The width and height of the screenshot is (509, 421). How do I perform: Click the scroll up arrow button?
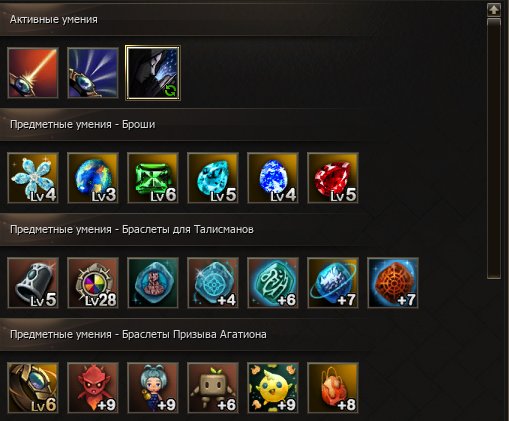pyautogui.click(x=494, y=9)
